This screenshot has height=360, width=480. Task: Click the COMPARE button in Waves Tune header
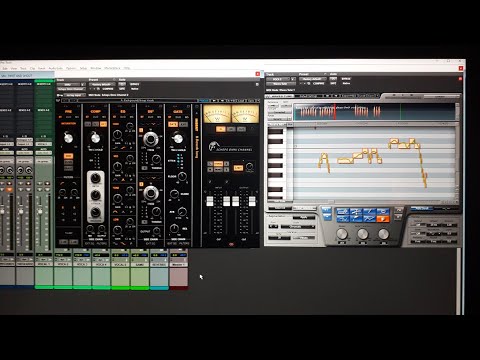[318, 83]
